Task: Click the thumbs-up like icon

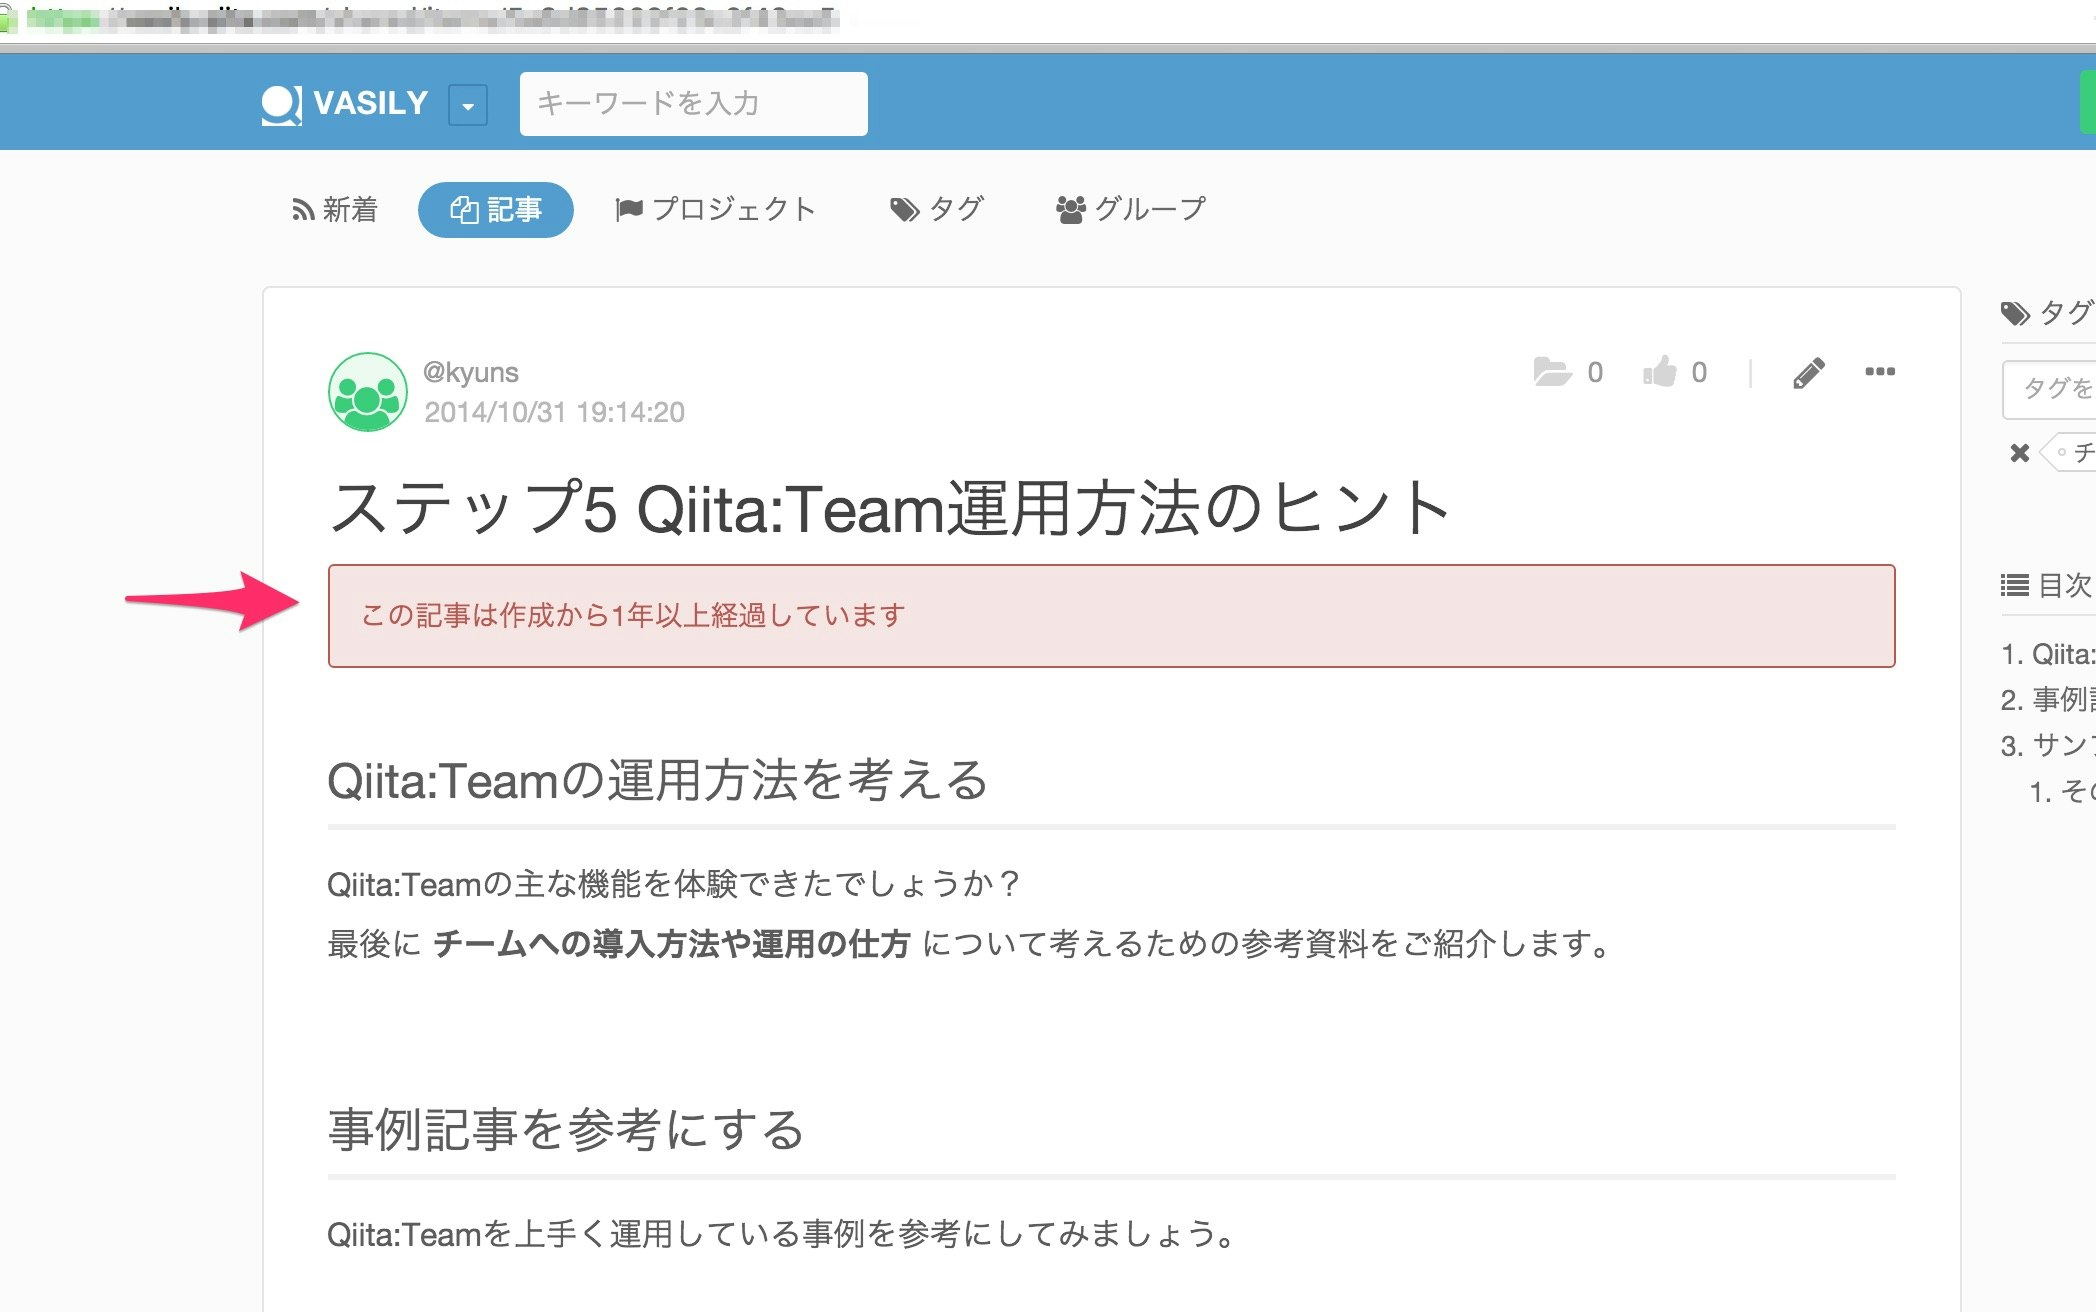Action: tap(1659, 372)
